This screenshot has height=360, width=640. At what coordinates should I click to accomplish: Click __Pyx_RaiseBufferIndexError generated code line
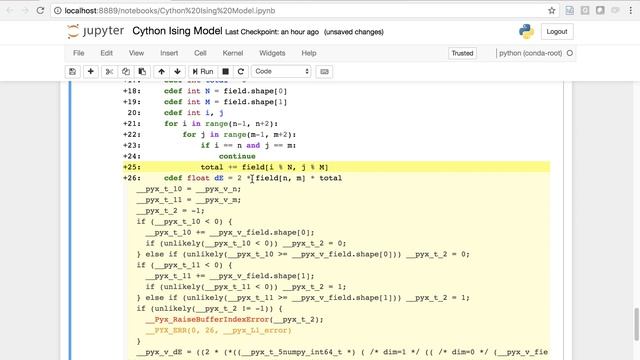(x=234, y=320)
